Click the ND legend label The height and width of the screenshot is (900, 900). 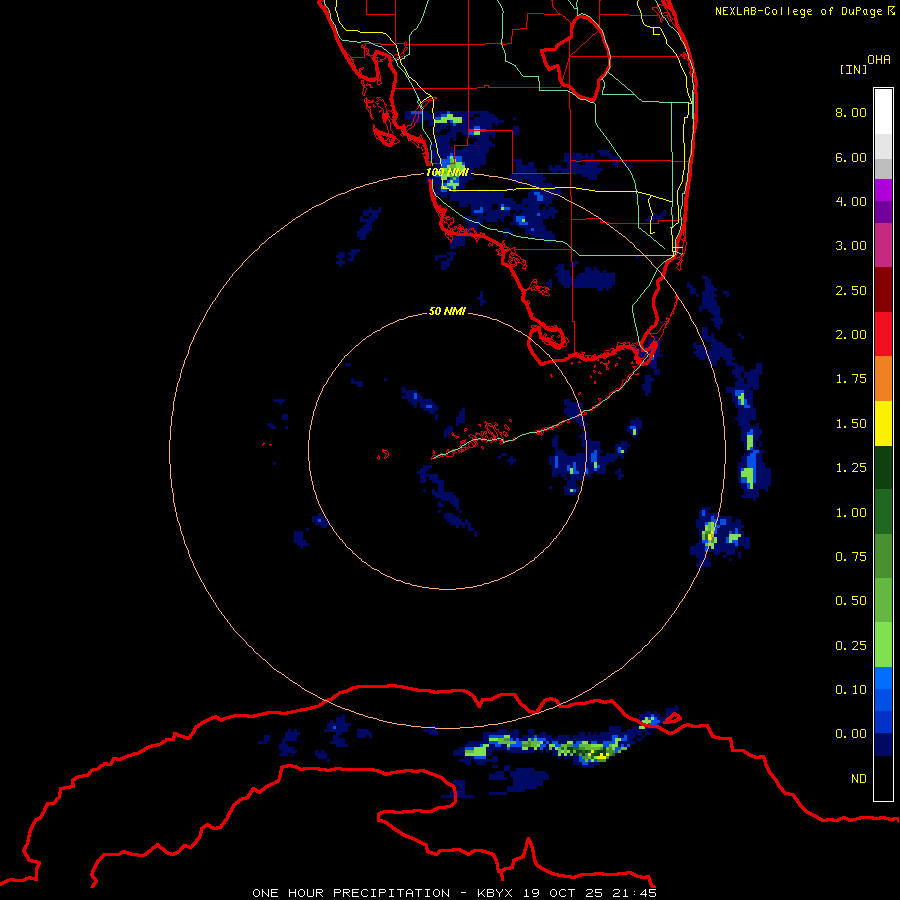pyautogui.click(x=859, y=779)
